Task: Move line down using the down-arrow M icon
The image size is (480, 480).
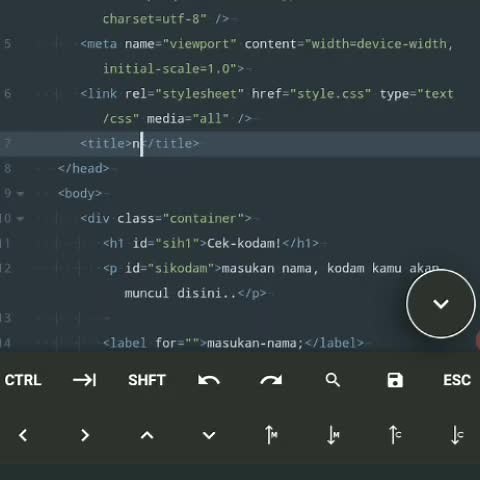Action: pos(333,435)
